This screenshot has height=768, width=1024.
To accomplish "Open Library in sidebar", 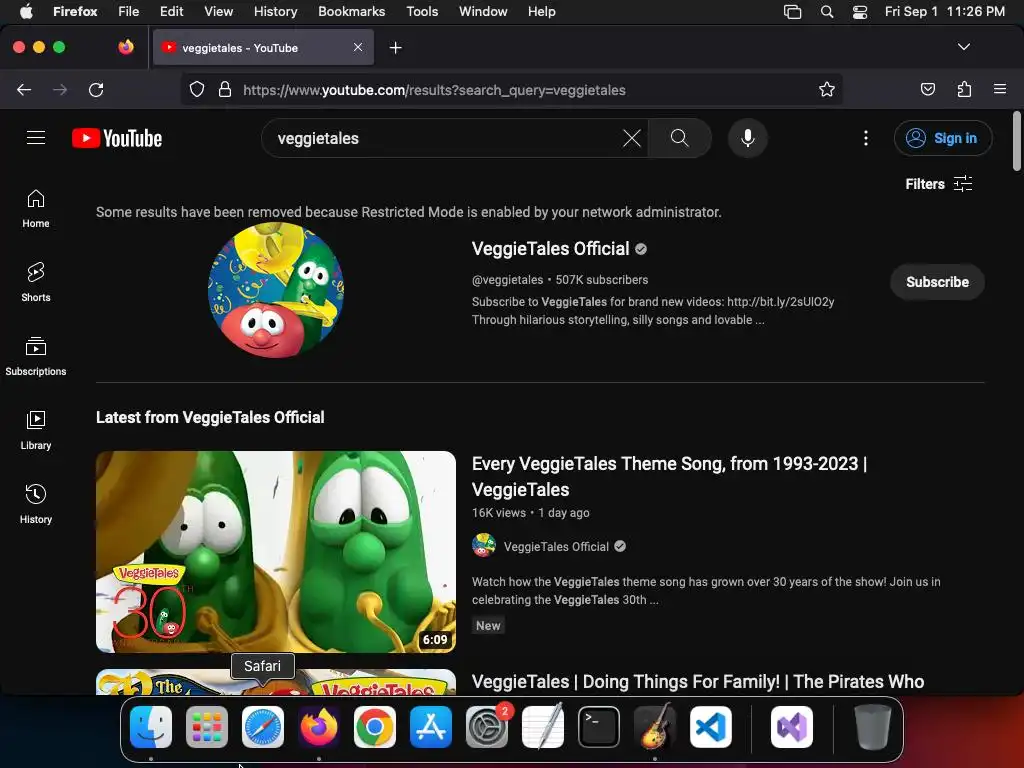I will (36, 430).
